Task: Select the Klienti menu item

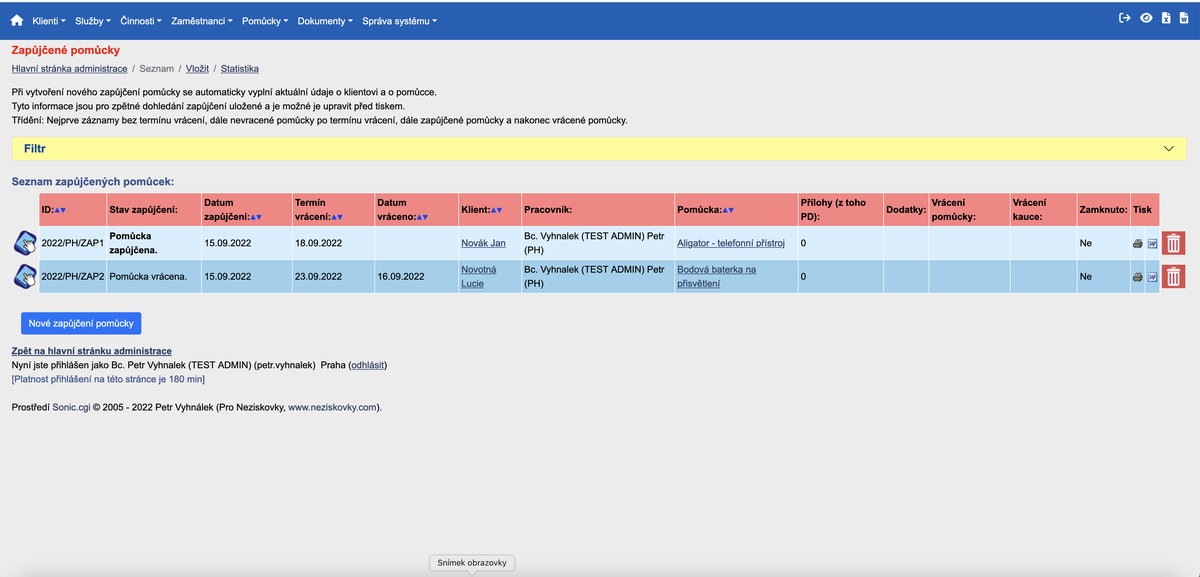Action: 48,20
